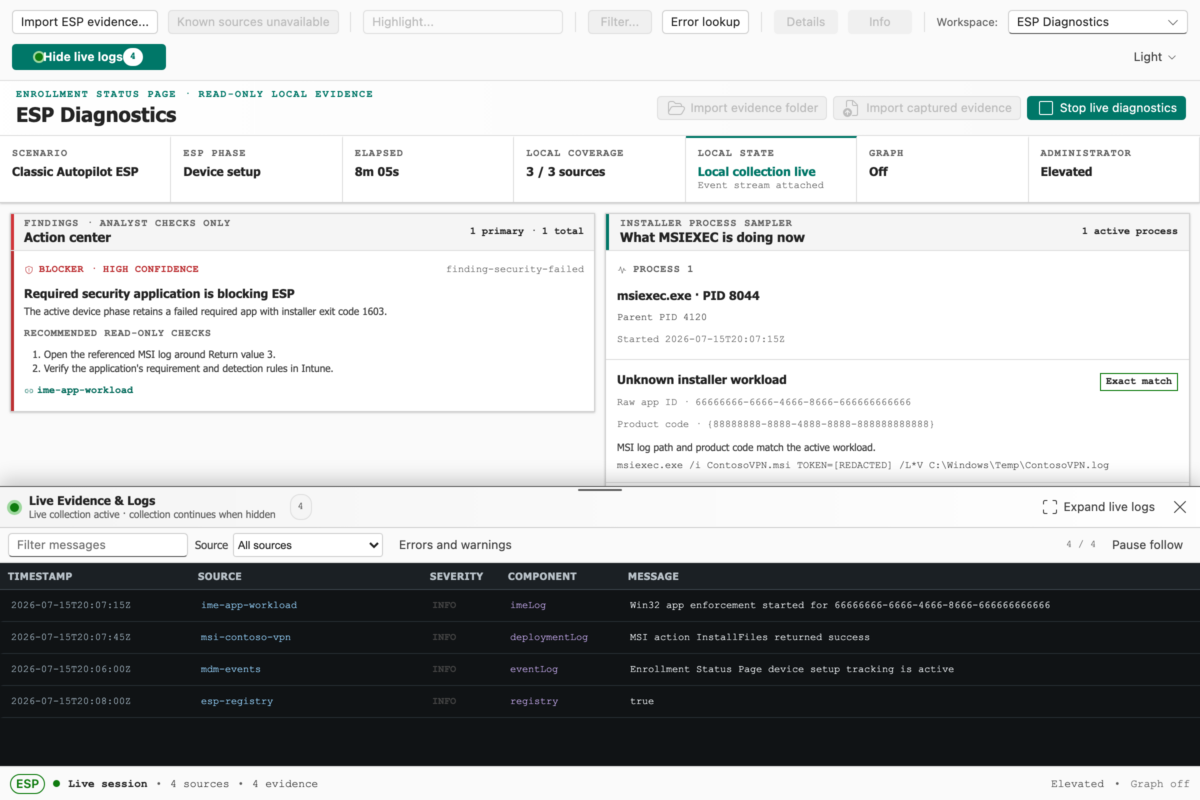
Task: Click the Highlight... input field
Action: click(463, 22)
